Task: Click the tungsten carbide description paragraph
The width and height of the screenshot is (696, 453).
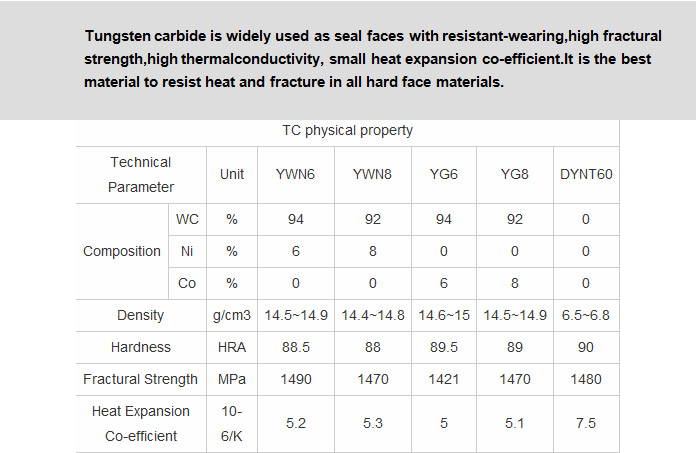Action: point(368,60)
